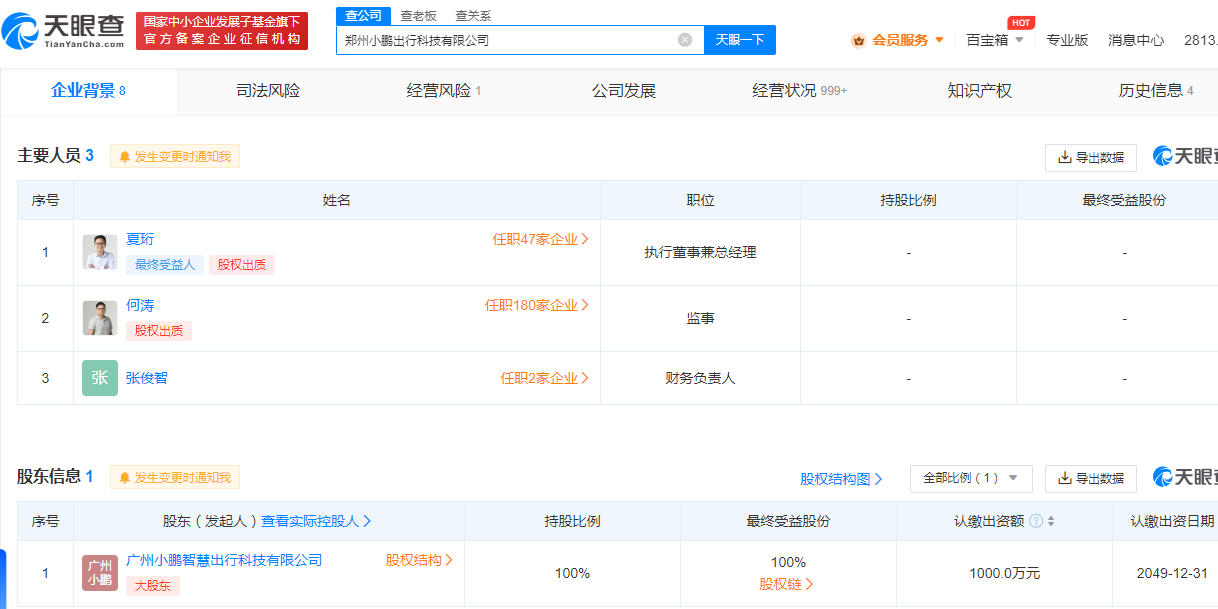Image resolution: width=1218 pixels, height=609 pixels.
Task: Switch to 经营状况 tab
Action: (800, 92)
